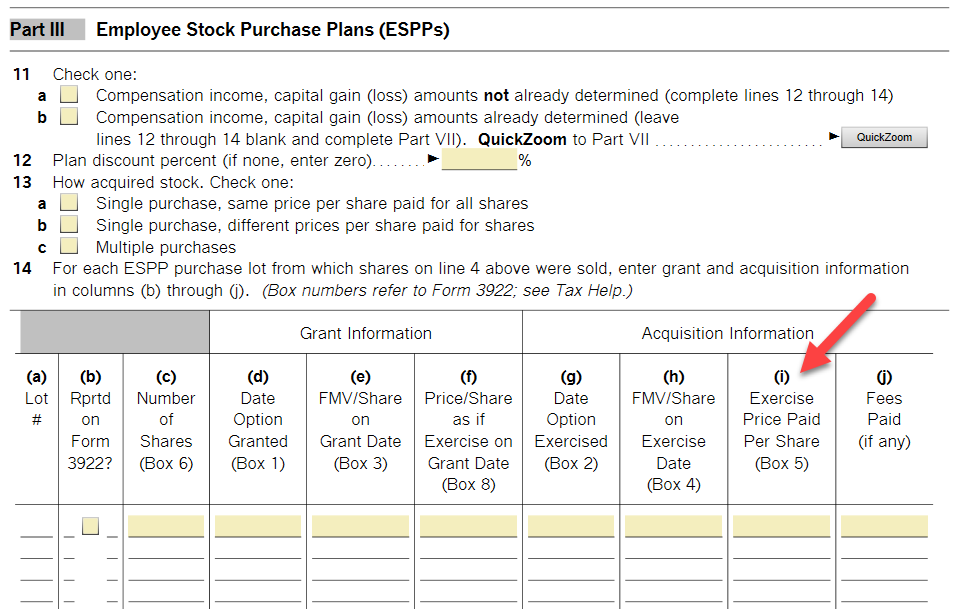Click the QuickZoom button to Part VII
The image size is (966, 609).
[884, 137]
